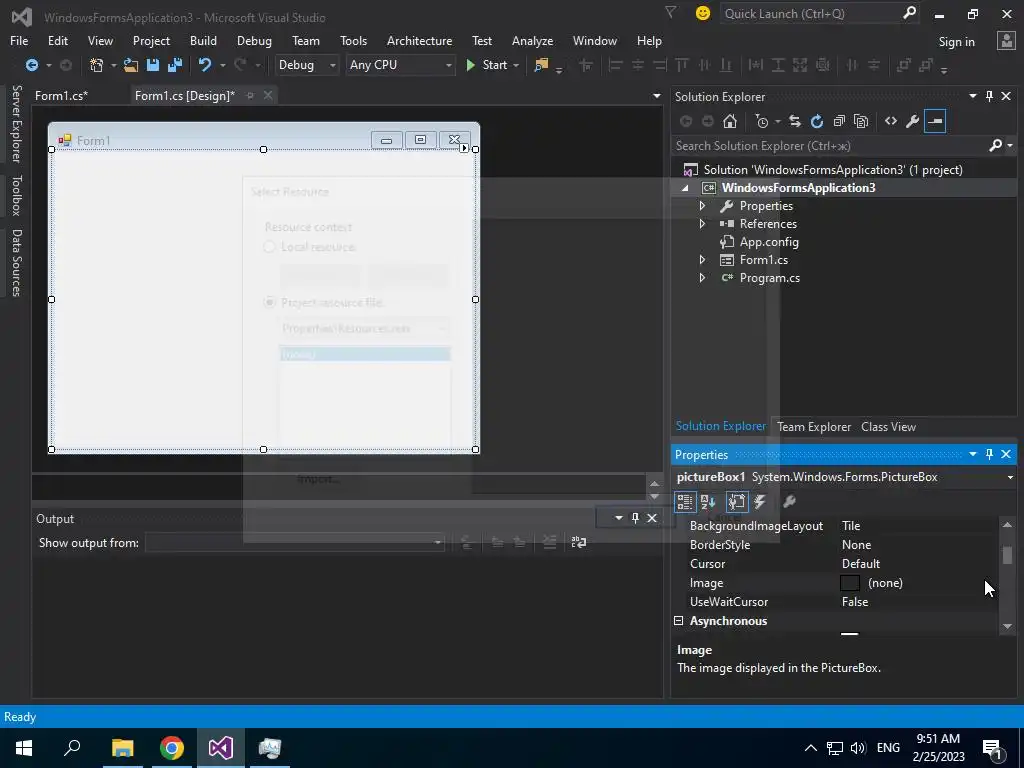Click the Image property color preview swatch
This screenshot has width=1024, height=768.
click(x=850, y=583)
